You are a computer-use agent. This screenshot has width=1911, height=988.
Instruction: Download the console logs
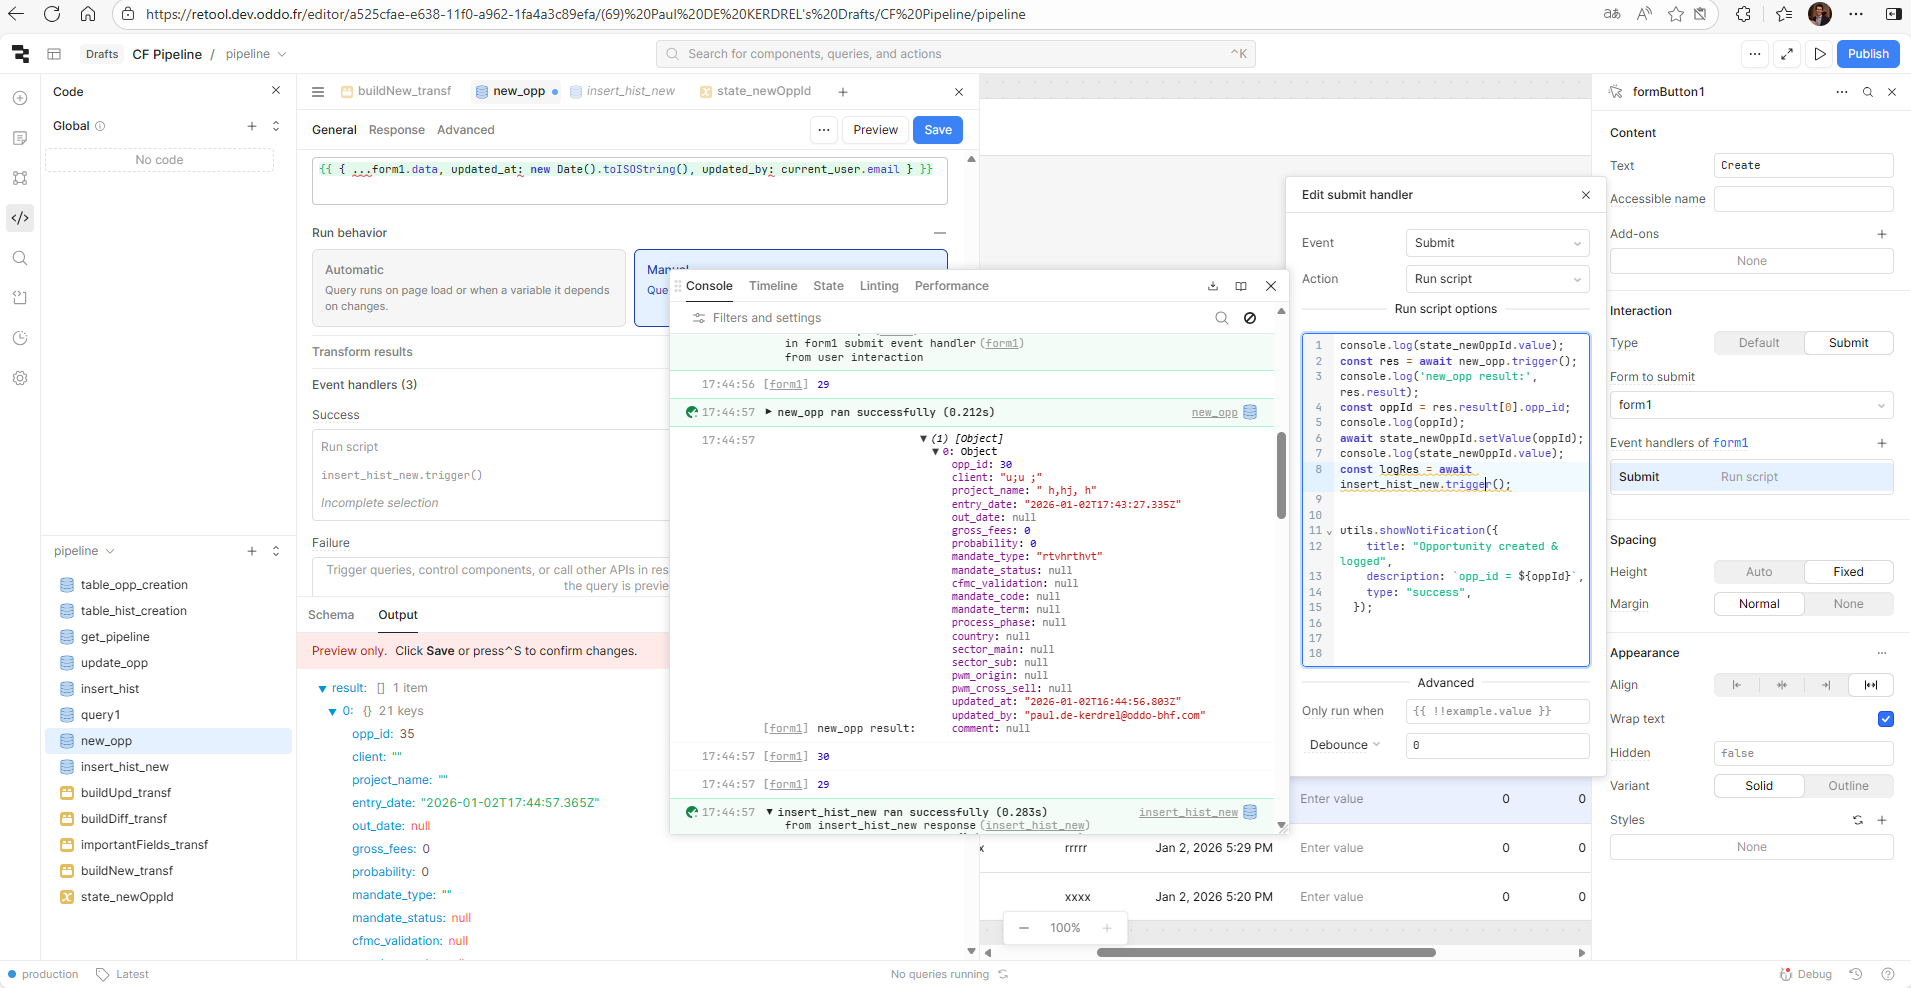click(1213, 286)
